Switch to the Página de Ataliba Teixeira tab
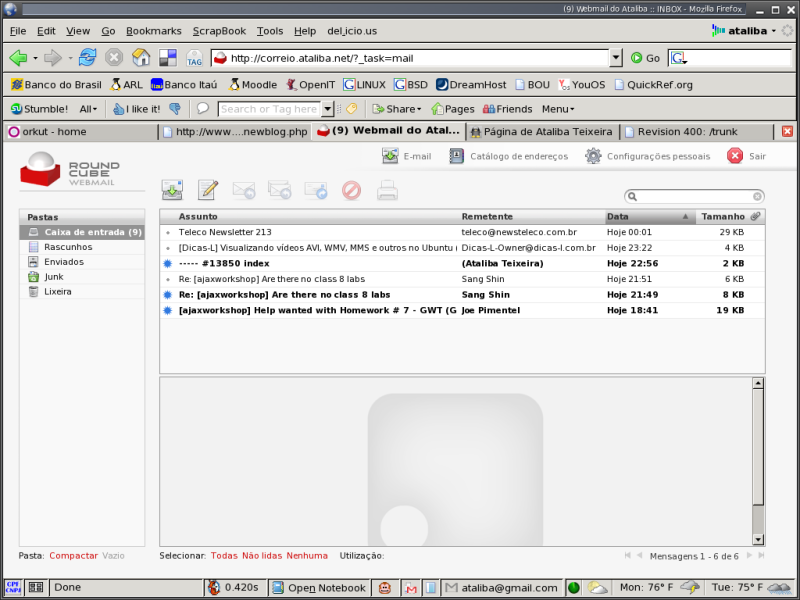 (543, 132)
